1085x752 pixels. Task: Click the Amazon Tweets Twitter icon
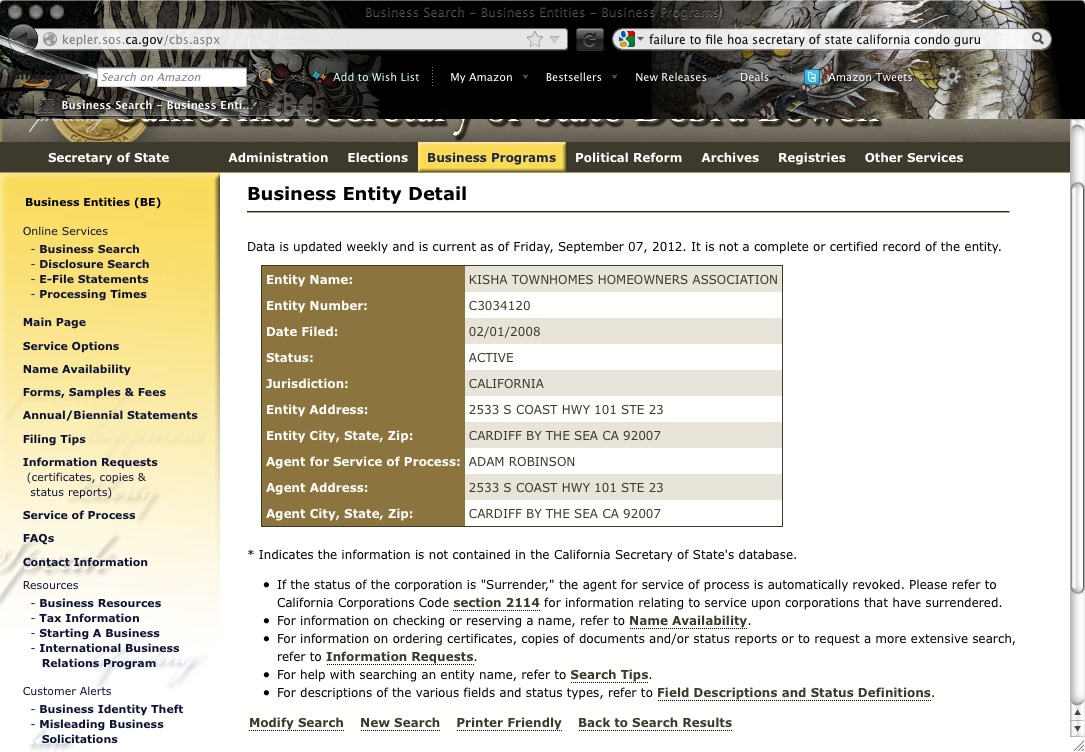pyautogui.click(x=812, y=77)
